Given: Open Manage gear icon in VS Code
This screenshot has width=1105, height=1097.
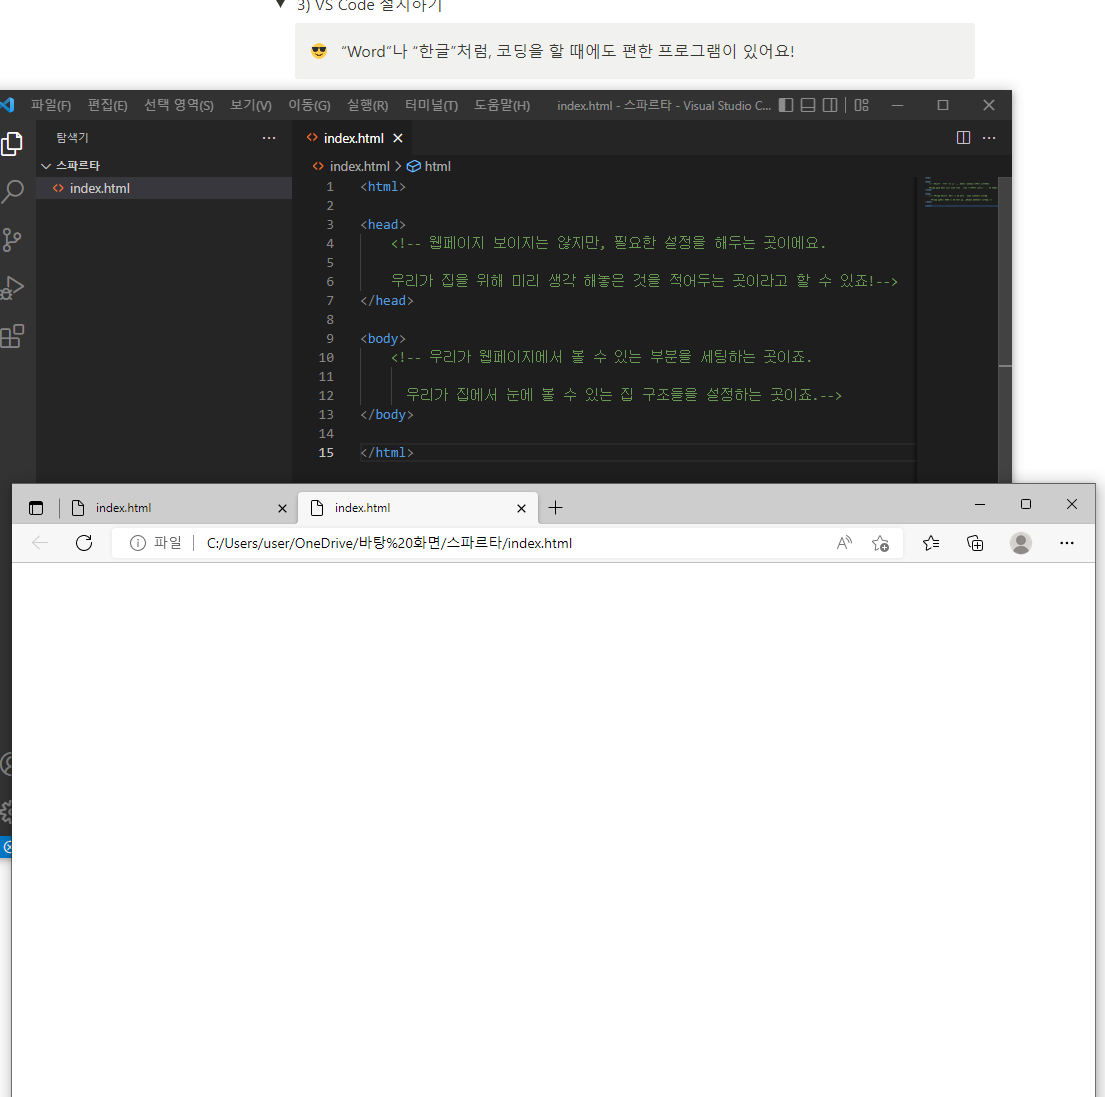Looking at the screenshot, I should [6, 812].
